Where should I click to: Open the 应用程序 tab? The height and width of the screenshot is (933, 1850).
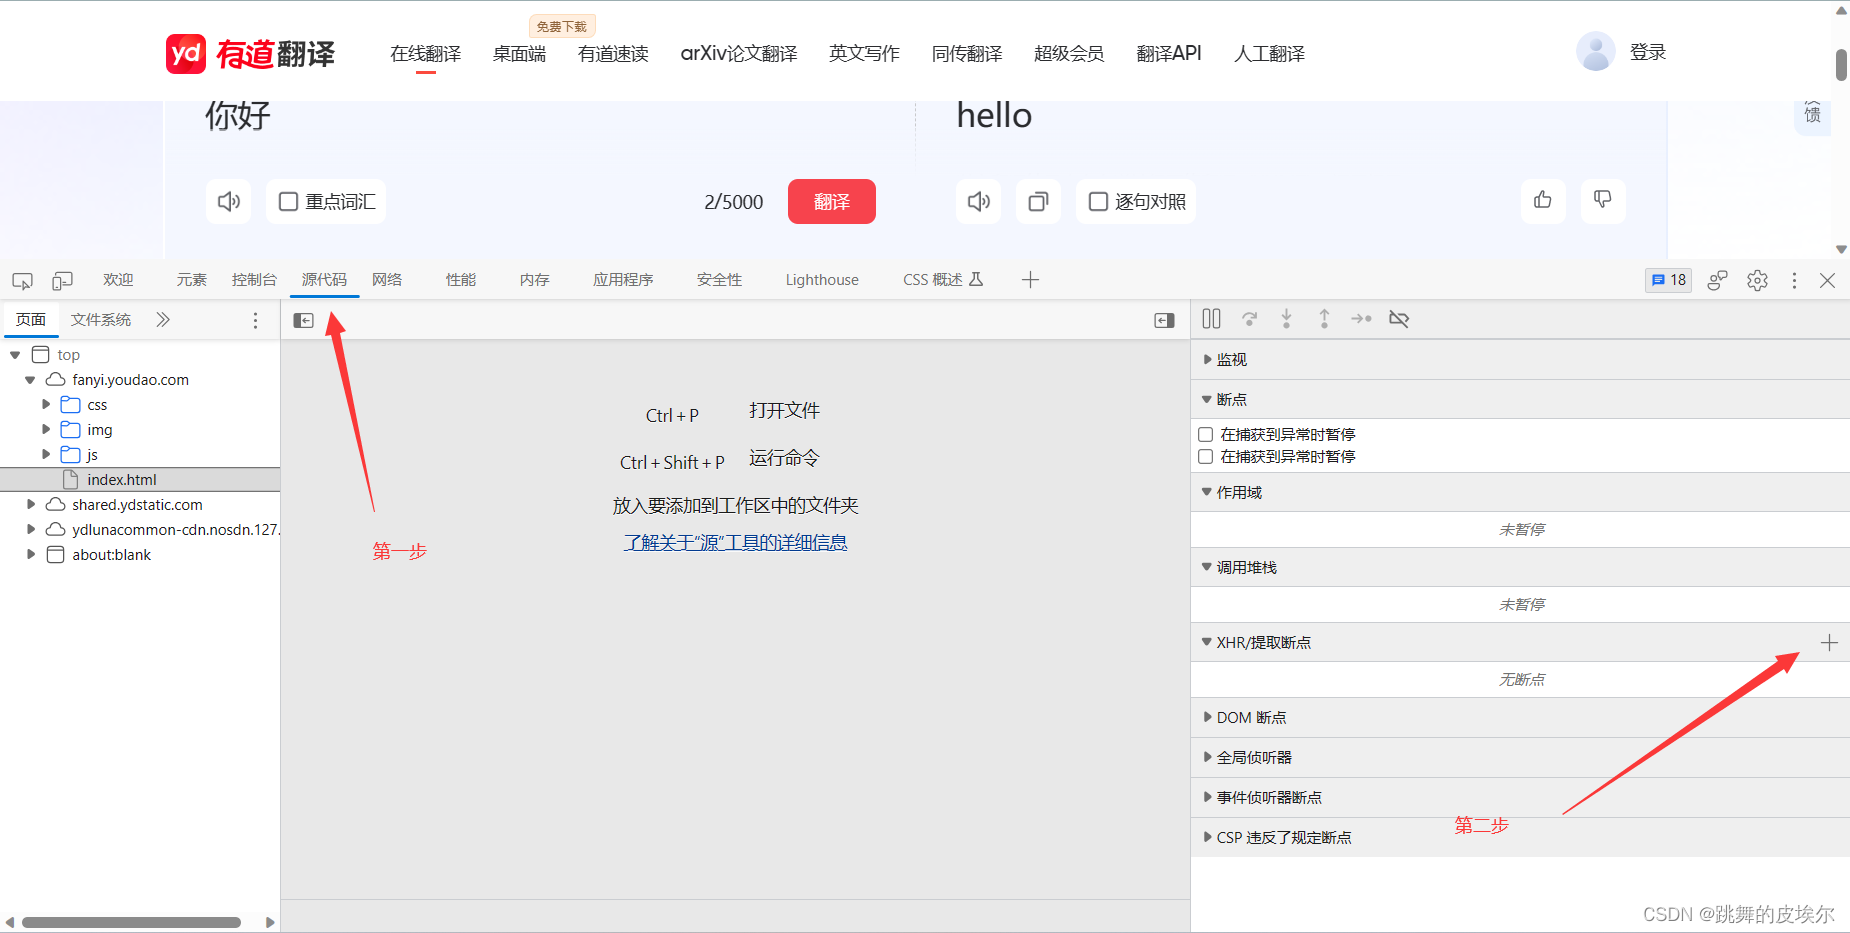623,280
